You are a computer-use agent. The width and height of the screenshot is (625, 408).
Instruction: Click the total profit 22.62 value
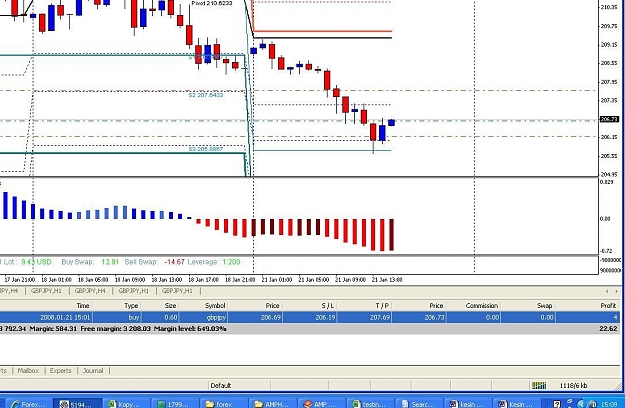coord(608,329)
